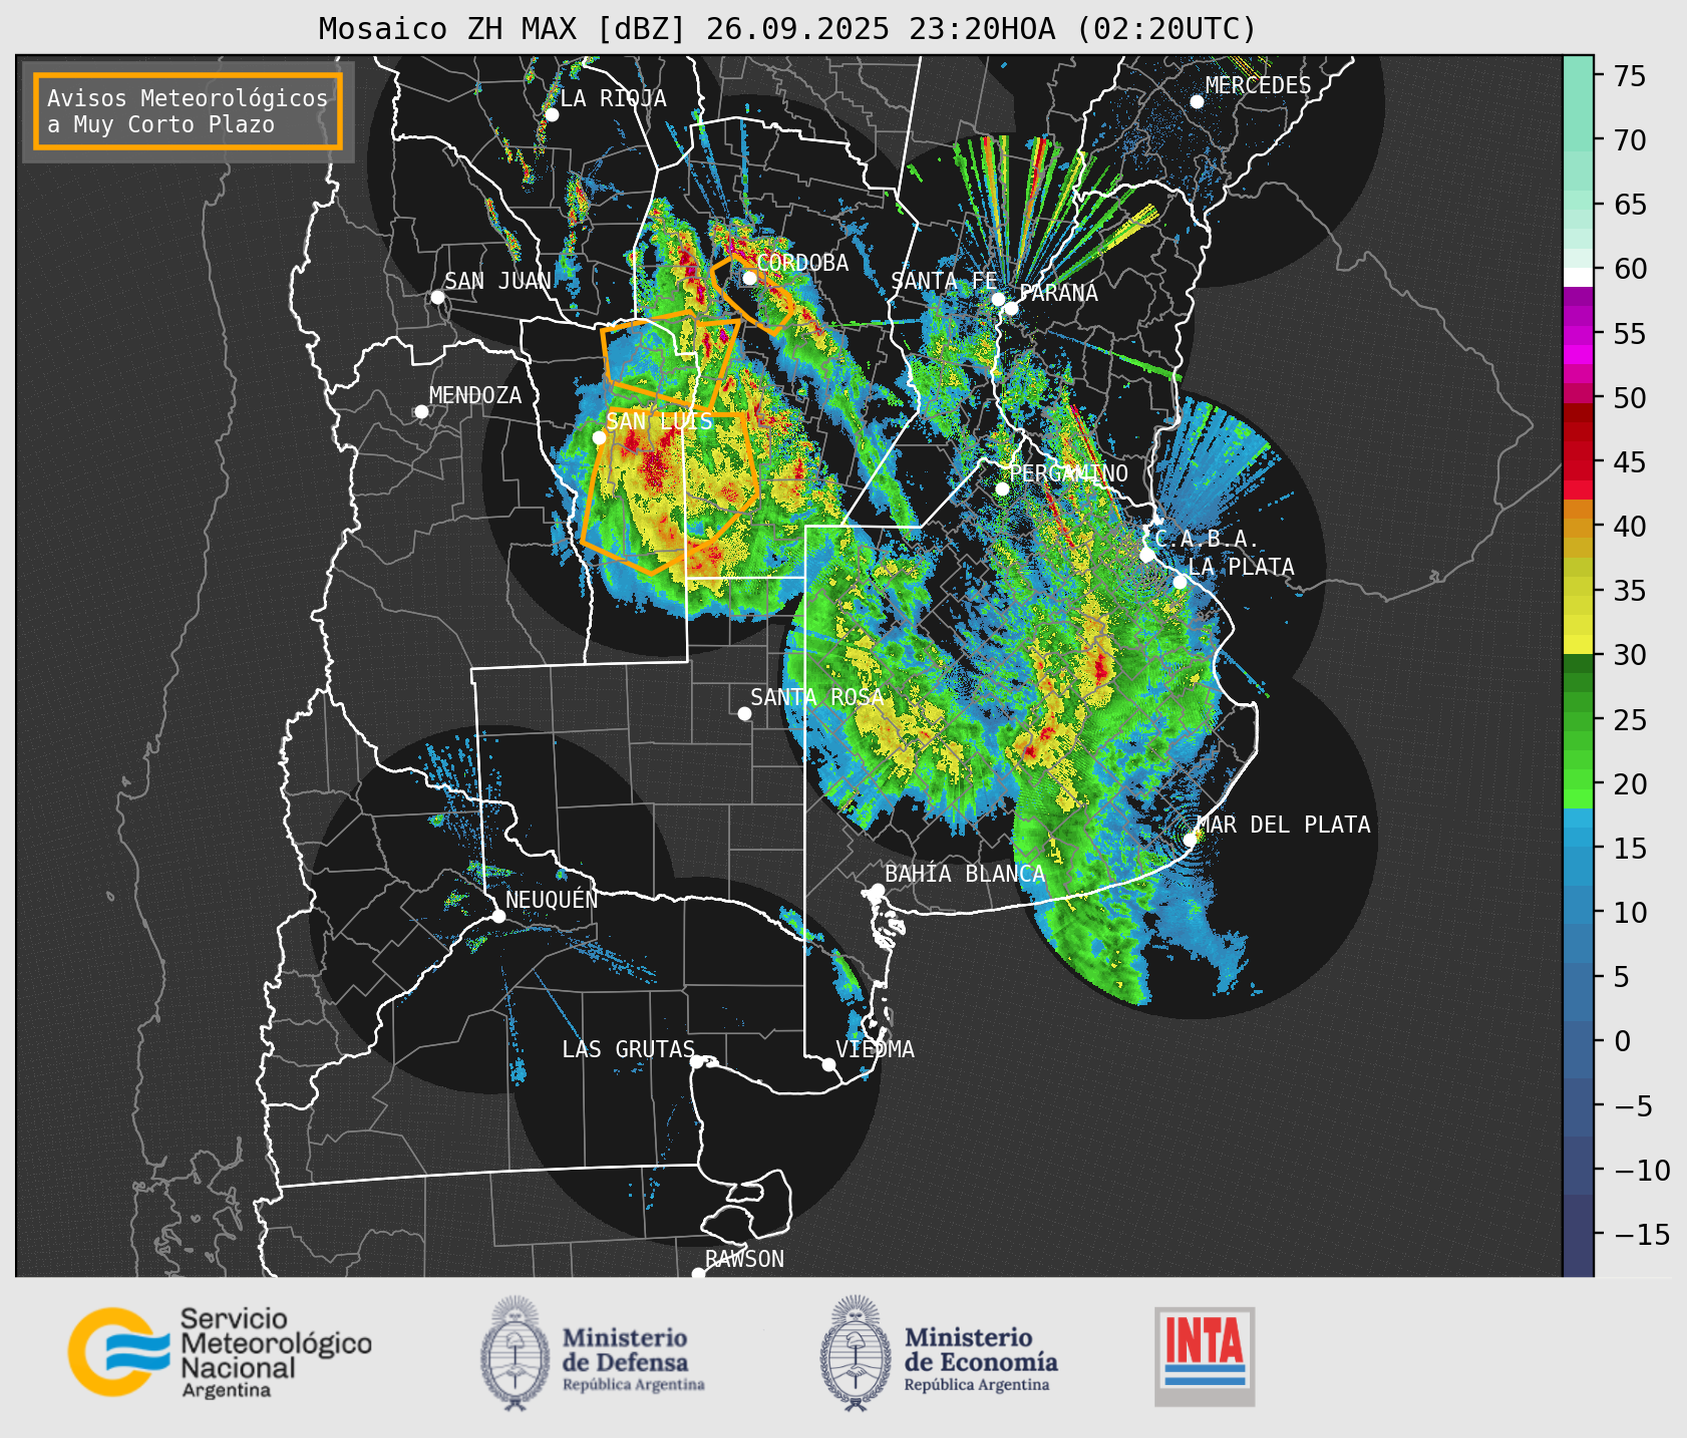The height and width of the screenshot is (1438, 1687).
Task: Click the SANTA ROSA city label
Action: pos(817,697)
